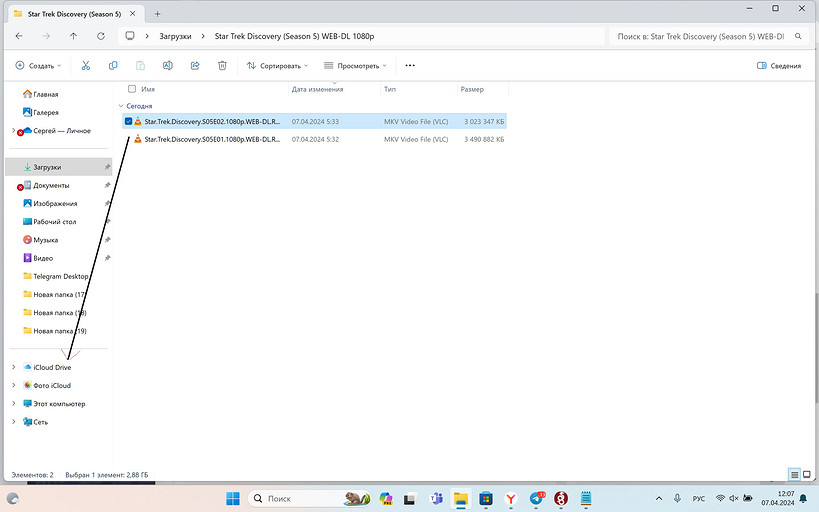Open Telegram from the taskbar
The height and width of the screenshot is (512, 819).
(536, 498)
